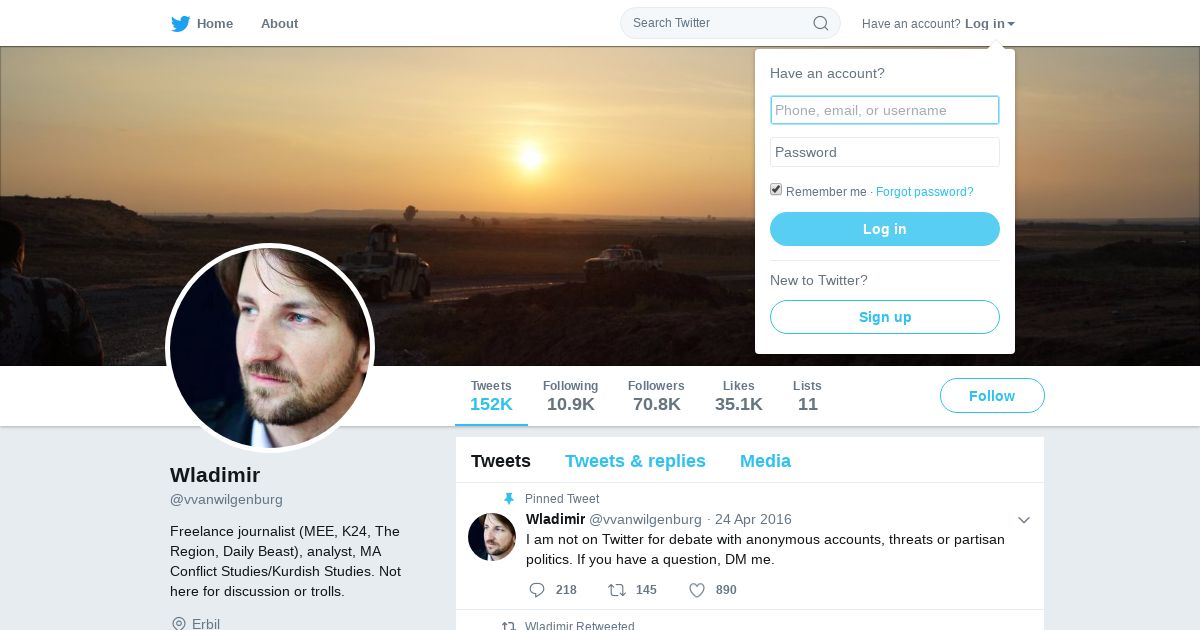Screen dimensions: 1200x630
Task: Open the Forgot password link
Action: (x=924, y=192)
